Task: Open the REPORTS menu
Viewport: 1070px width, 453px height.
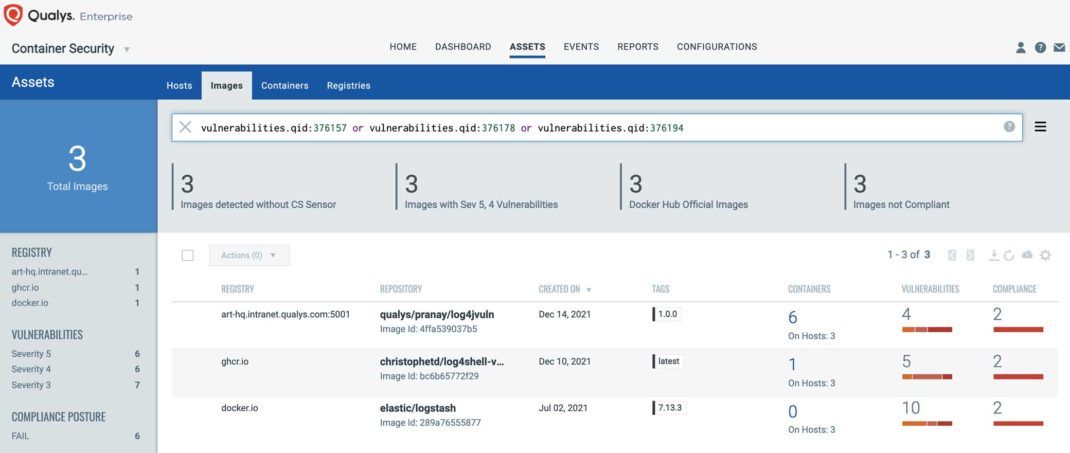Action: (638, 47)
